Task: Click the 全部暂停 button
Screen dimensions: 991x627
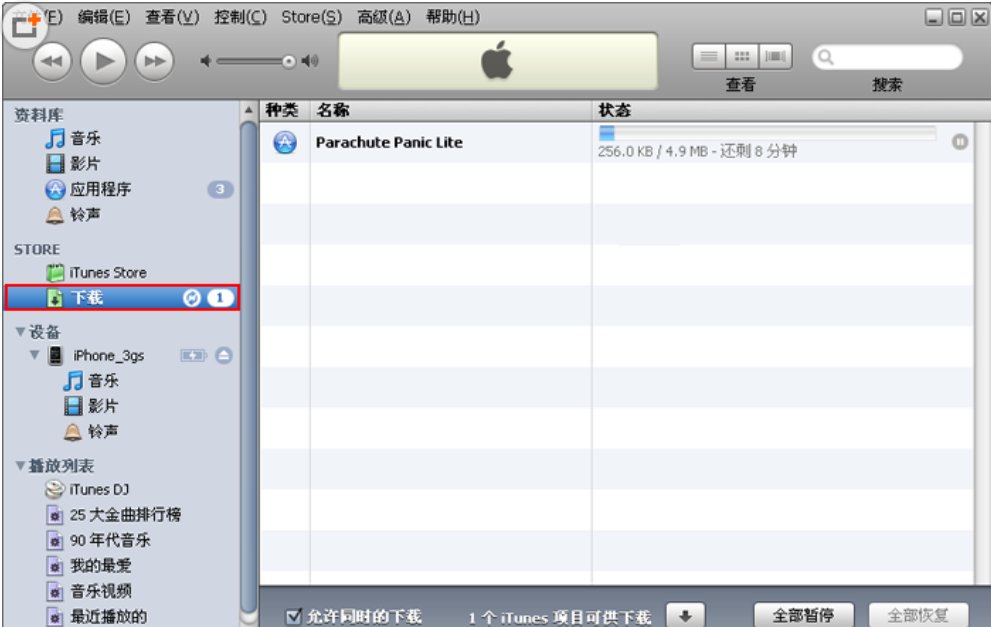Action: [803, 616]
